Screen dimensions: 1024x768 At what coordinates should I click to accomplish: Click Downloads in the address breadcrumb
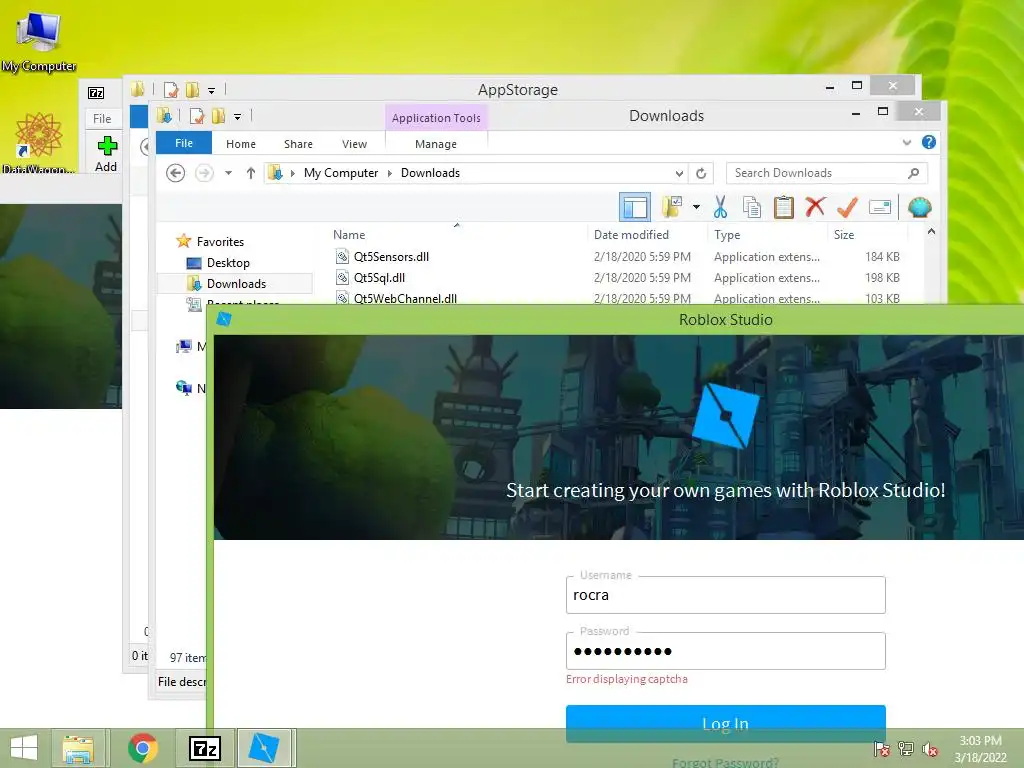[430, 173]
